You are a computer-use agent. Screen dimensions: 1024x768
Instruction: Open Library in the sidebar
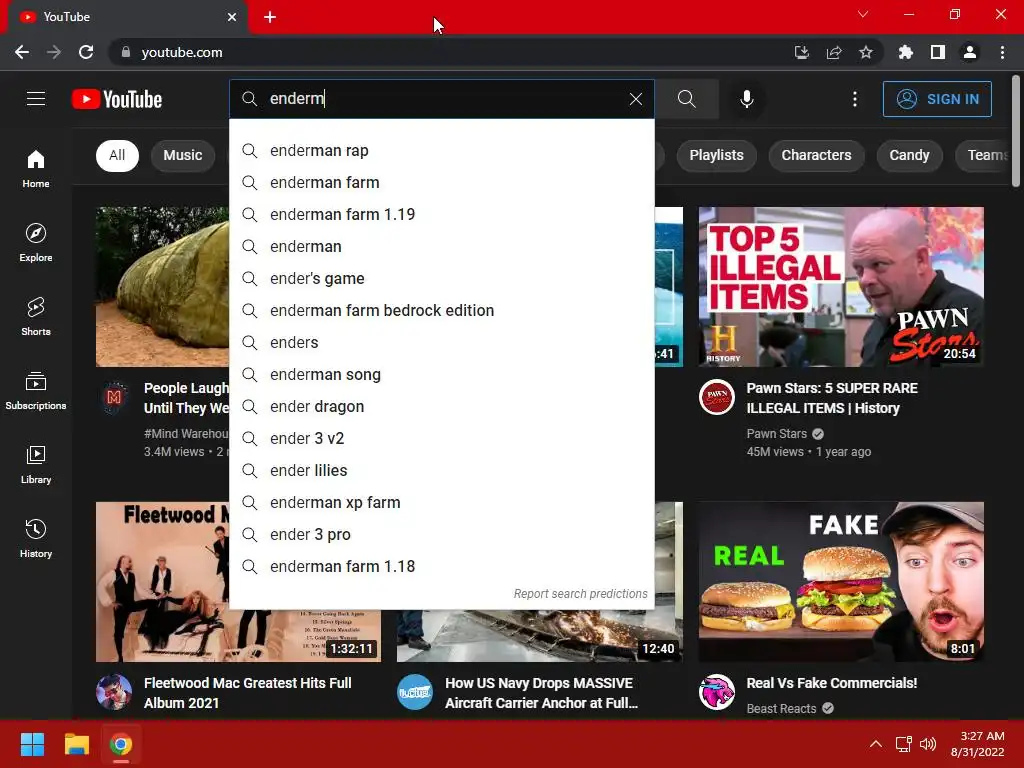(x=36, y=464)
